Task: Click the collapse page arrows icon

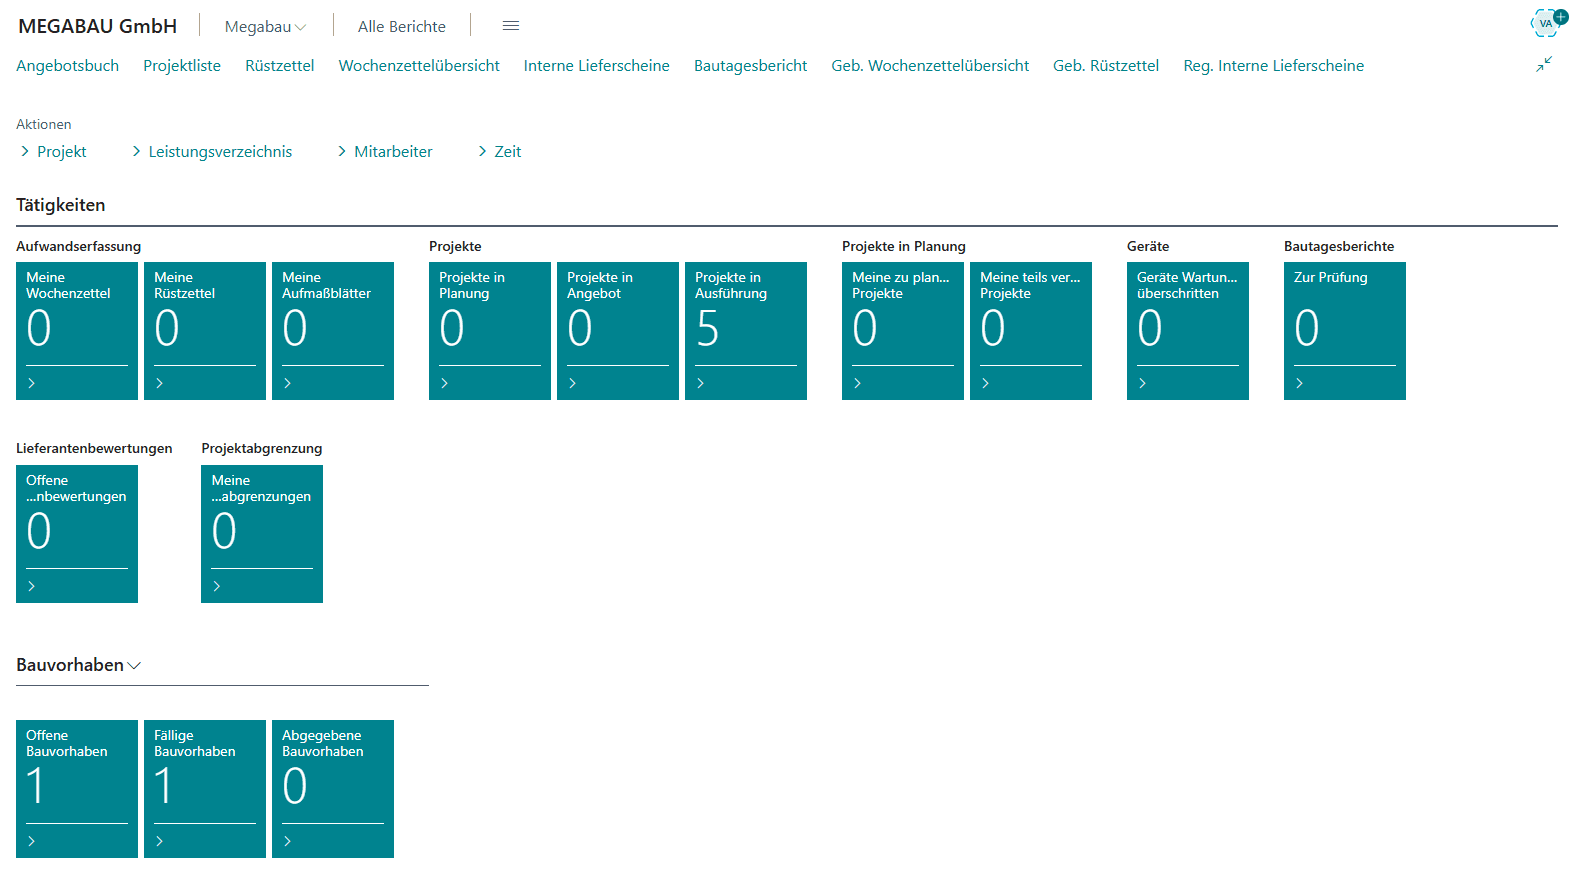Action: click(1544, 64)
